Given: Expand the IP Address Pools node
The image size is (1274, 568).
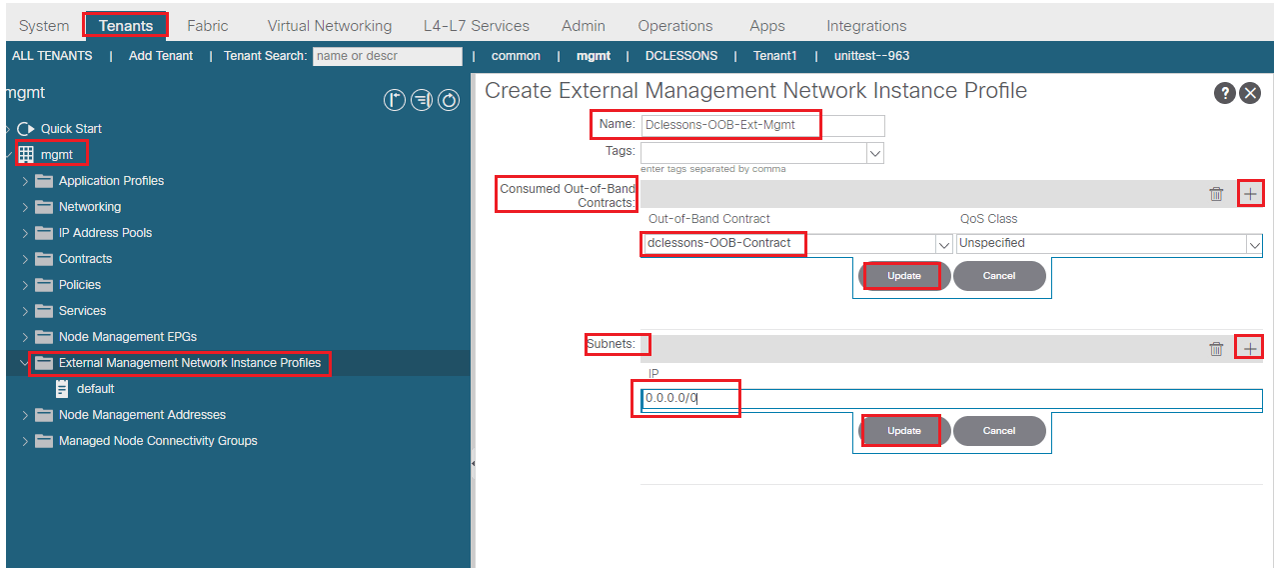Looking at the screenshot, I should click(x=25, y=233).
